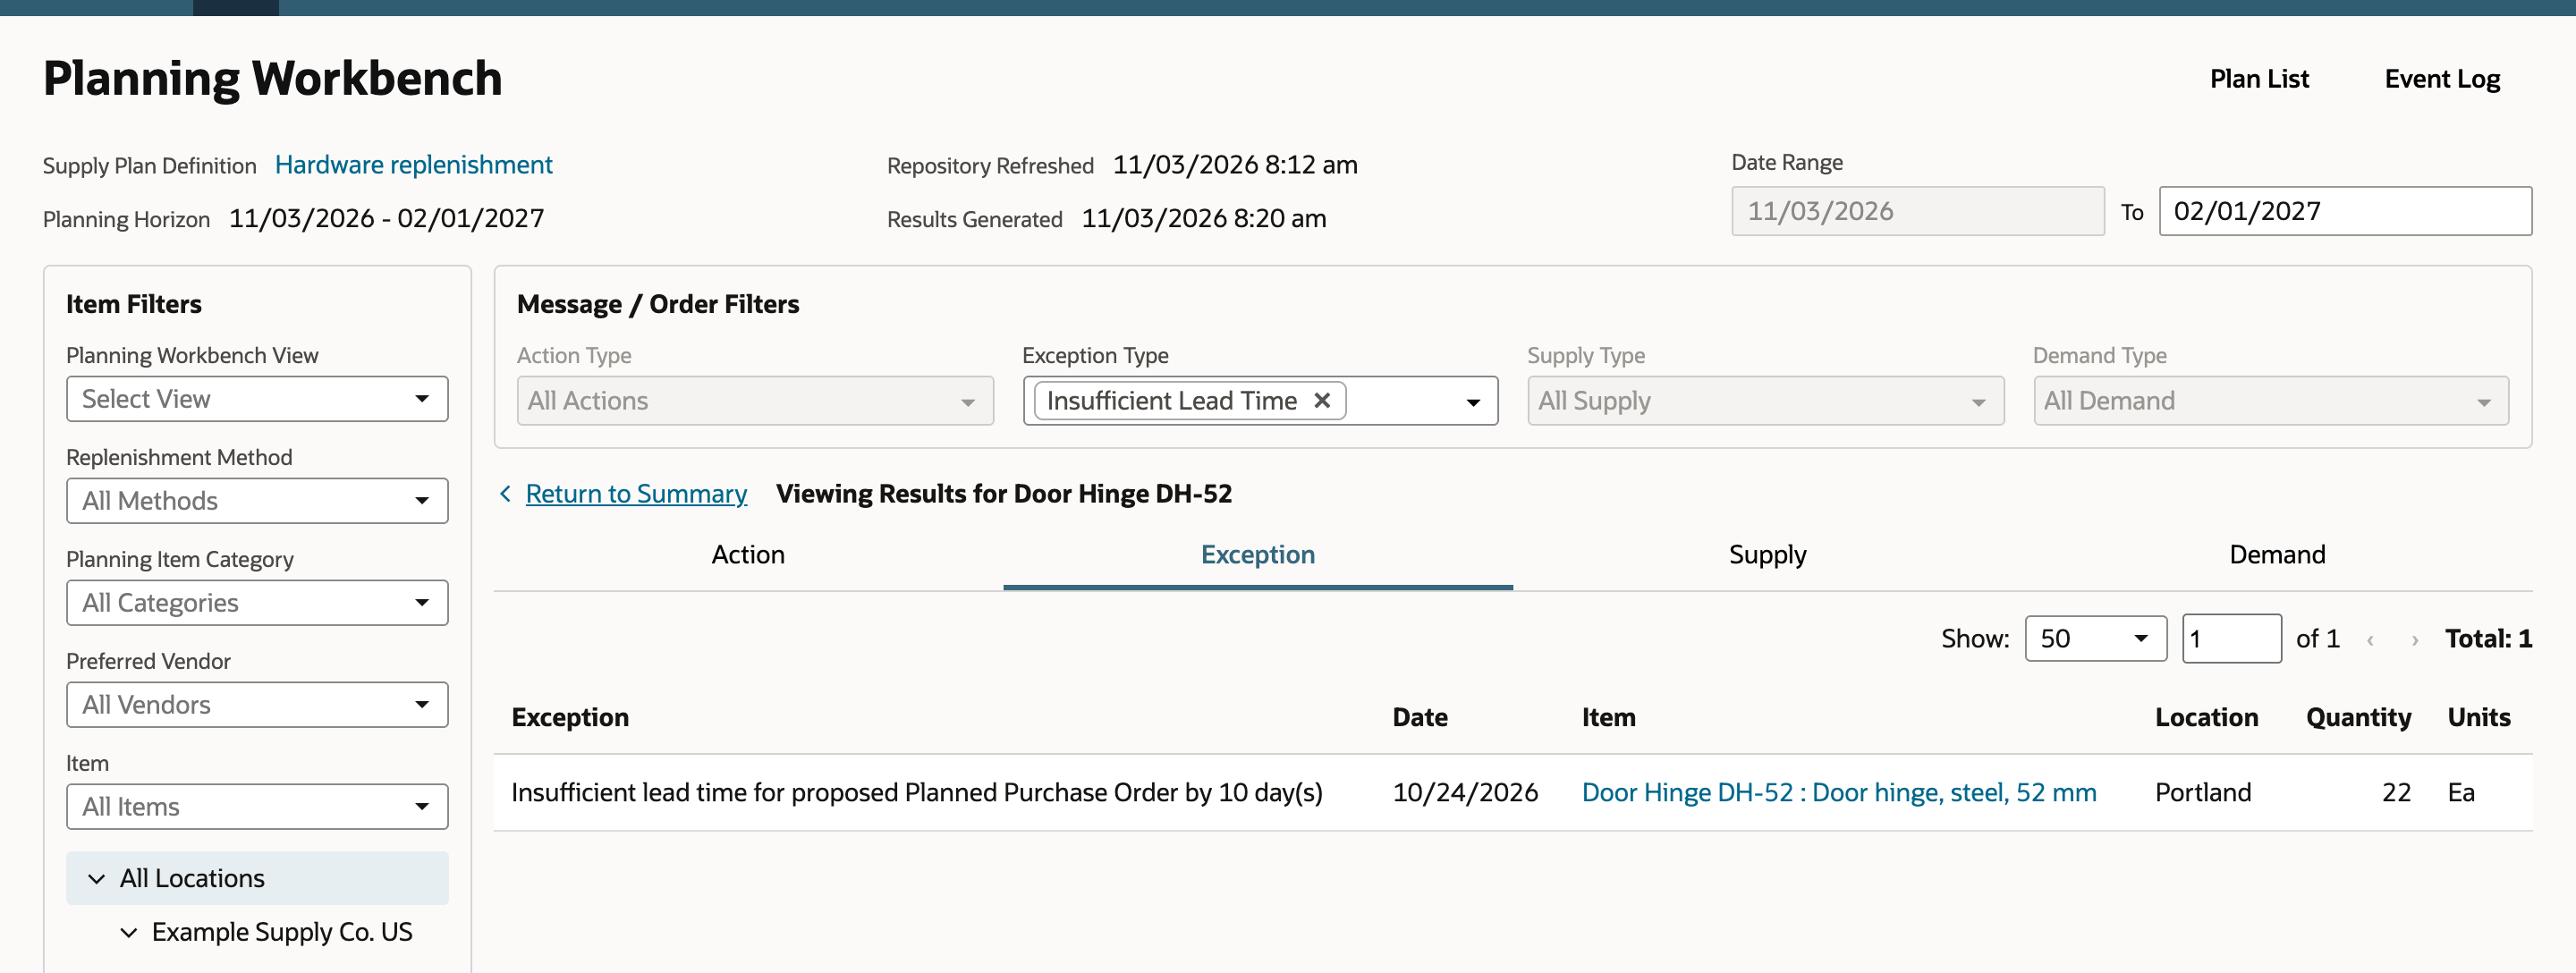Open the Exception Type dropdown arrow
Viewport: 2576px width, 973px height.
point(1473,402)
